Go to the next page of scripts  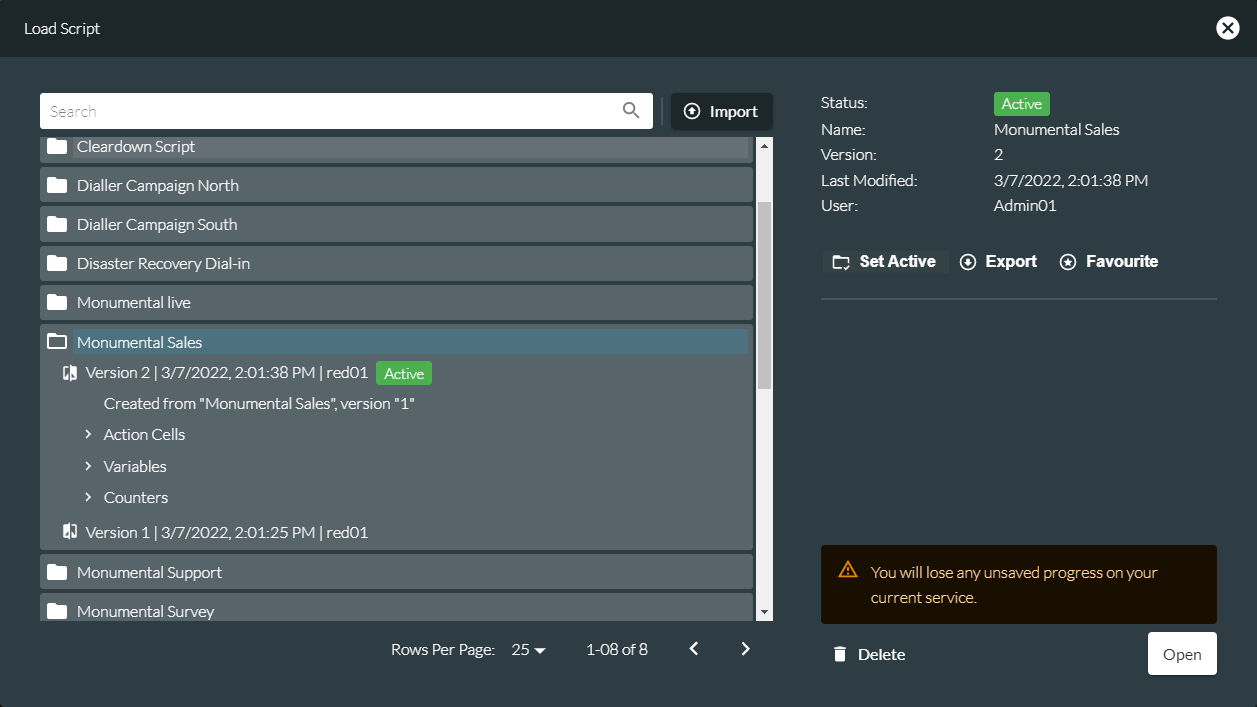click(745, 649)
